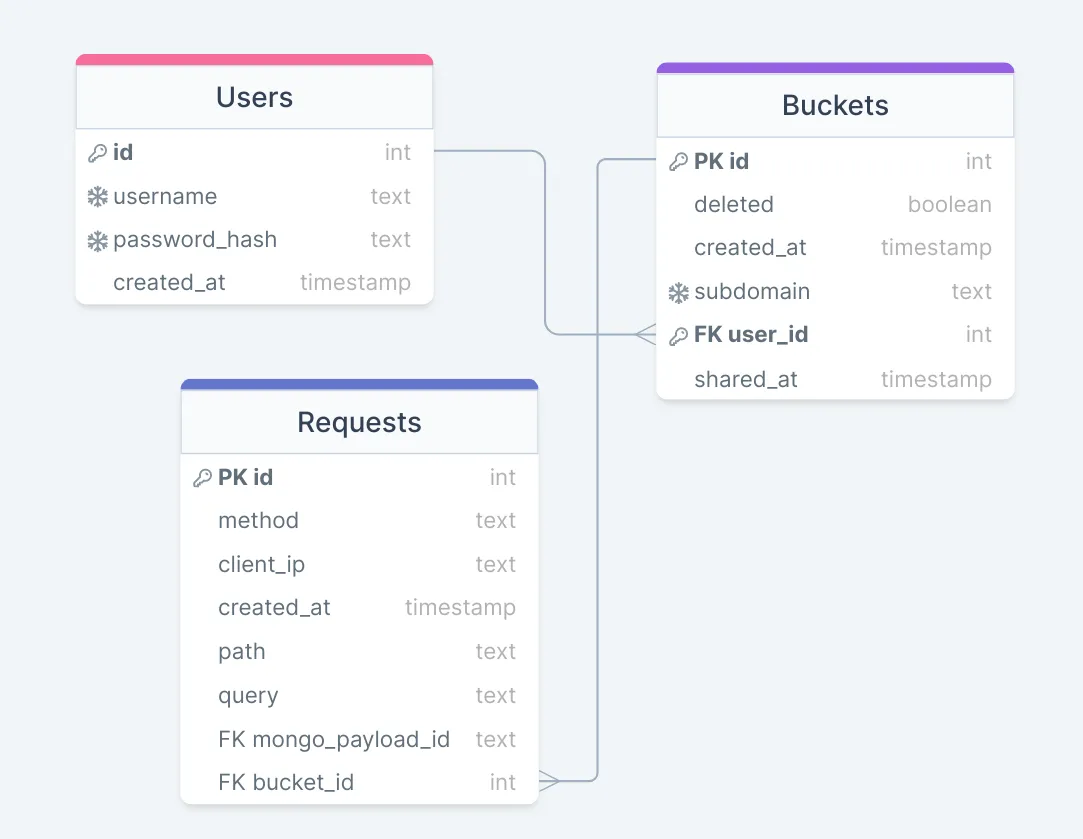Select the unique snowflake icon on username
1083x839 pixels.
99,196
